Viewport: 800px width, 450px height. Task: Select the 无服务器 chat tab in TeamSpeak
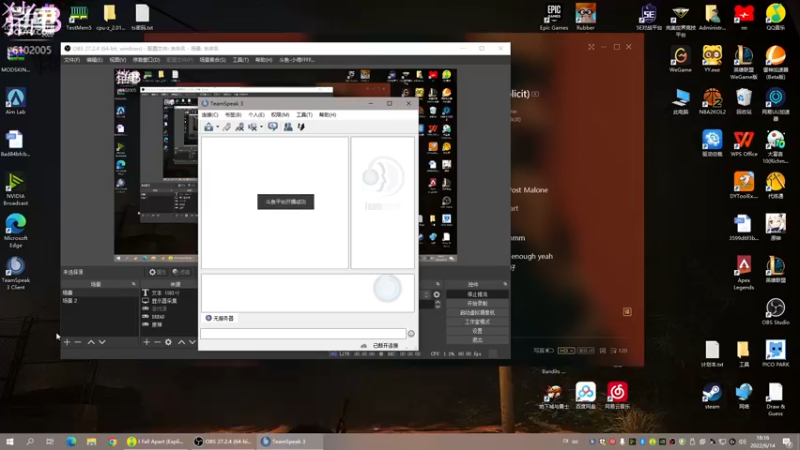point(220,318)
